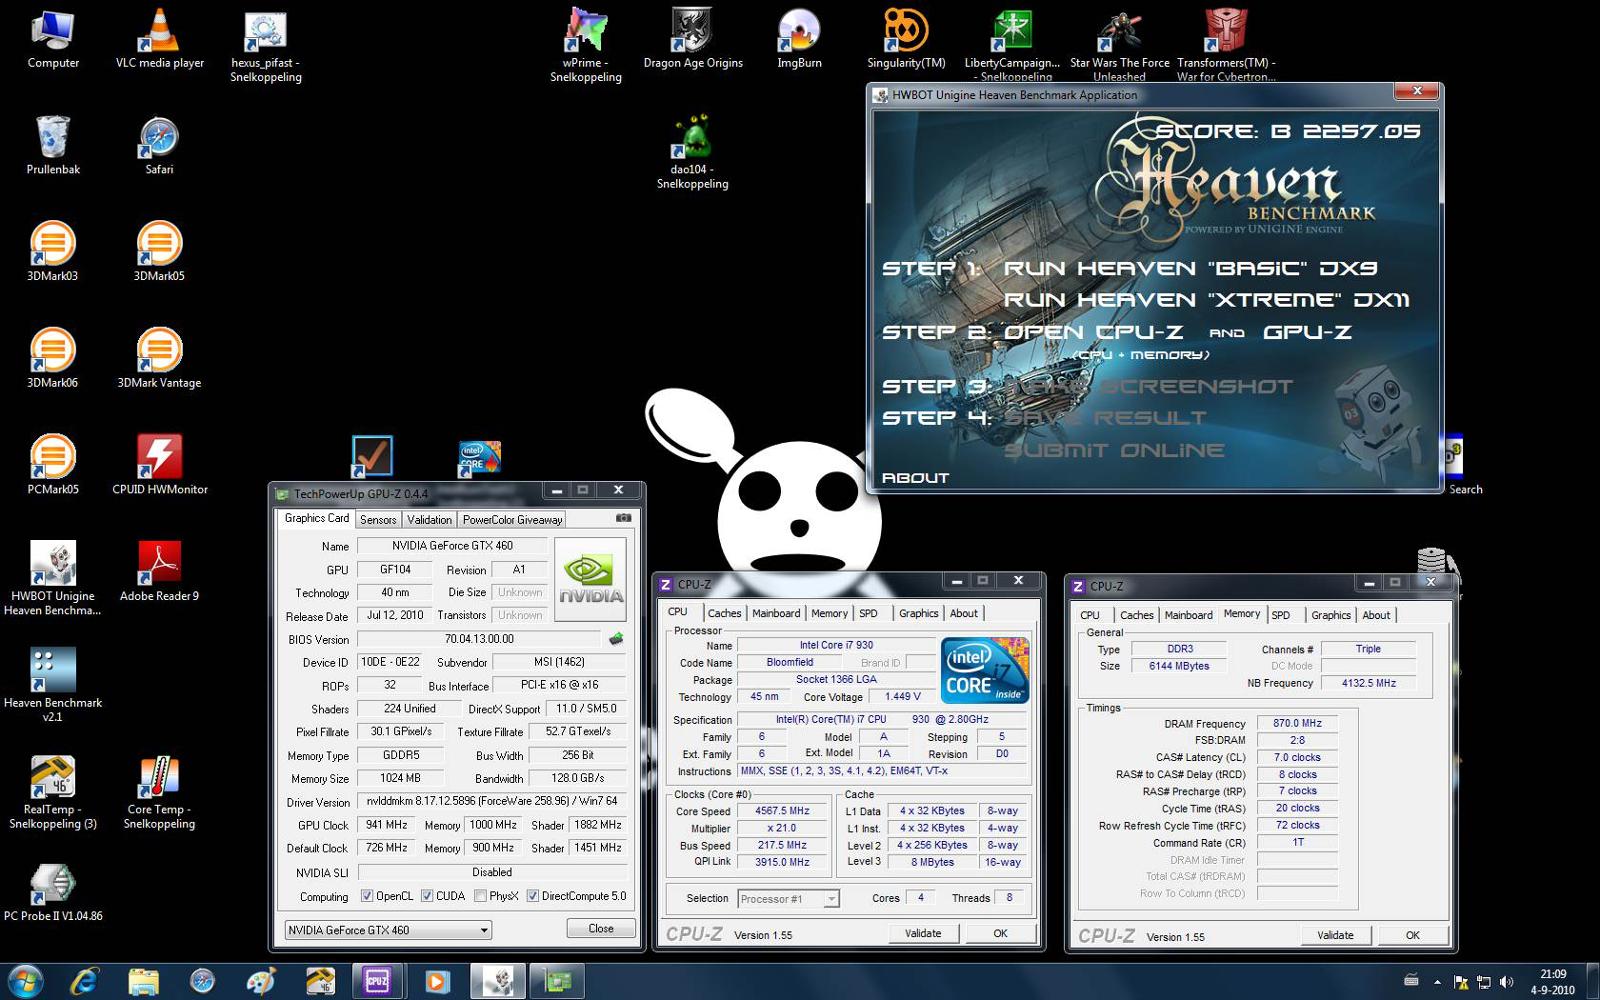Launch Dragon Age Origins icon
Image resolution: width=1600 pixels, height=1000 pixels.
(x=693, y=38)
